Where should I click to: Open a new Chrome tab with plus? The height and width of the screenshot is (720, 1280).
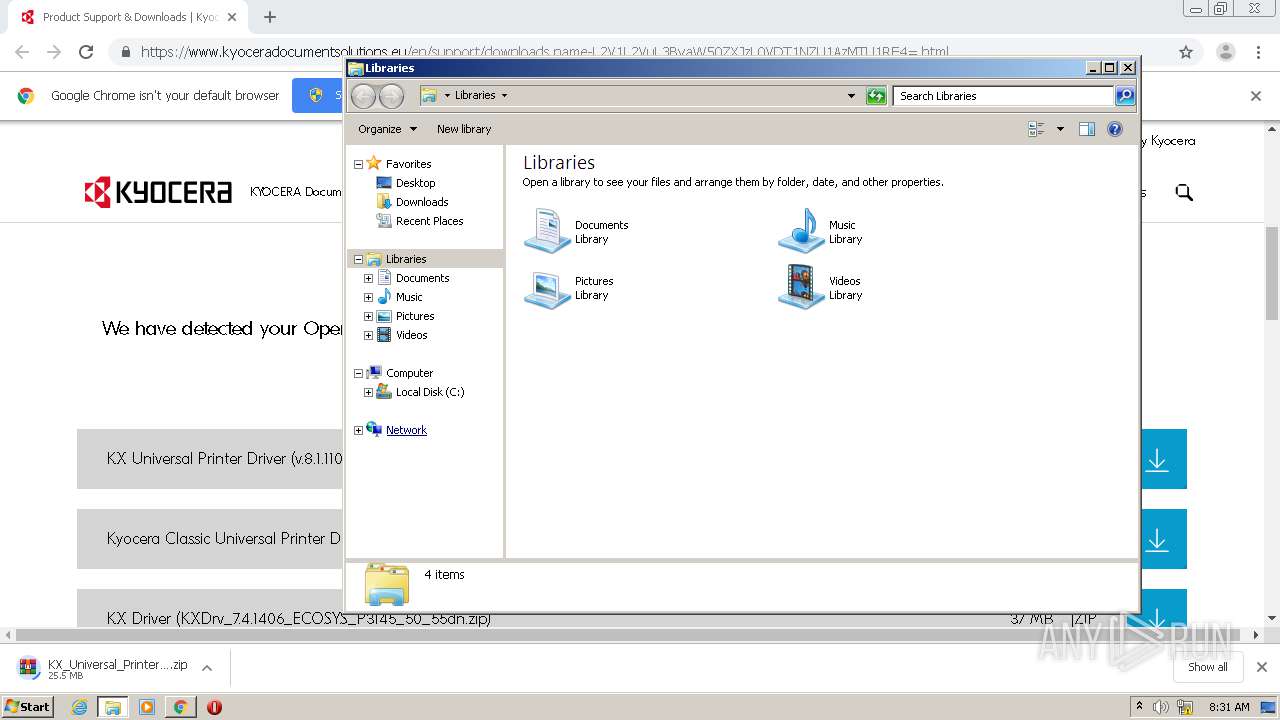coord(269,17)
